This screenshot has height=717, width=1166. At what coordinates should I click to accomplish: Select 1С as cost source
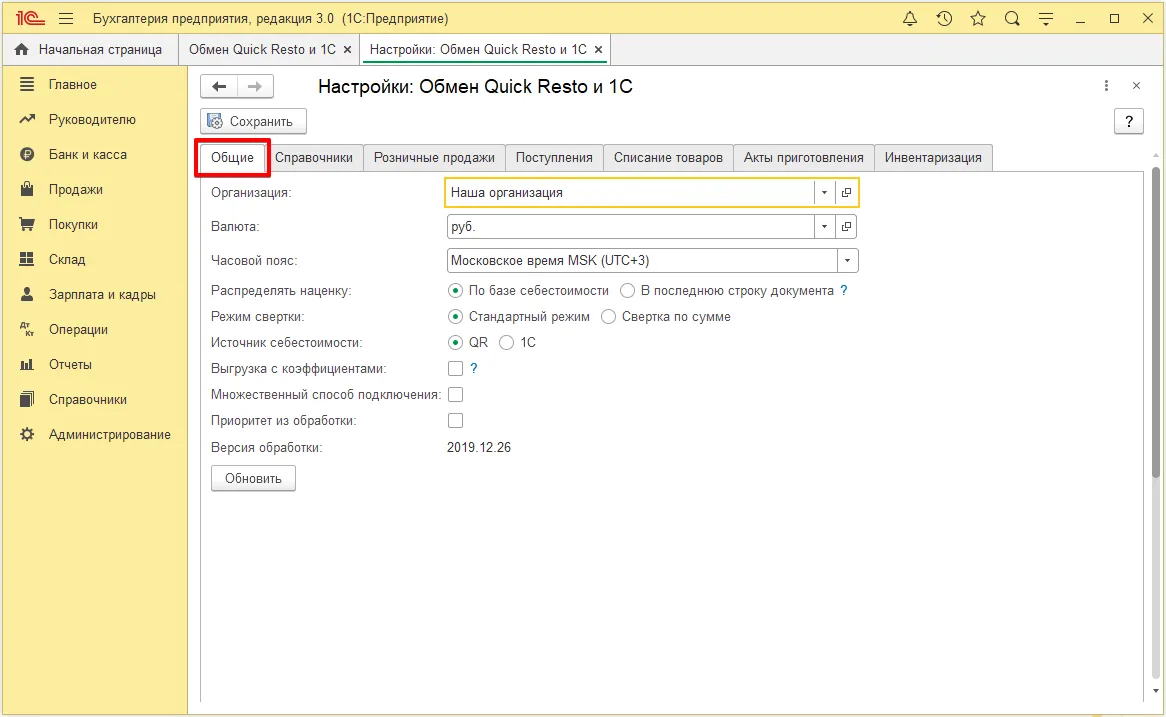pyautogui.click(x=506, y=343)
